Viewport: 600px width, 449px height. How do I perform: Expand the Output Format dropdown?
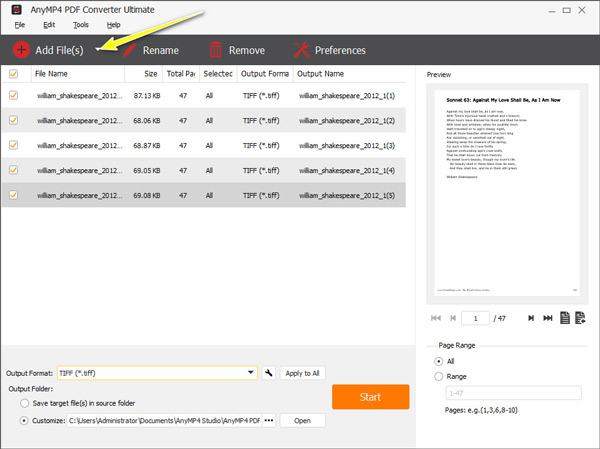coord(251,372)
